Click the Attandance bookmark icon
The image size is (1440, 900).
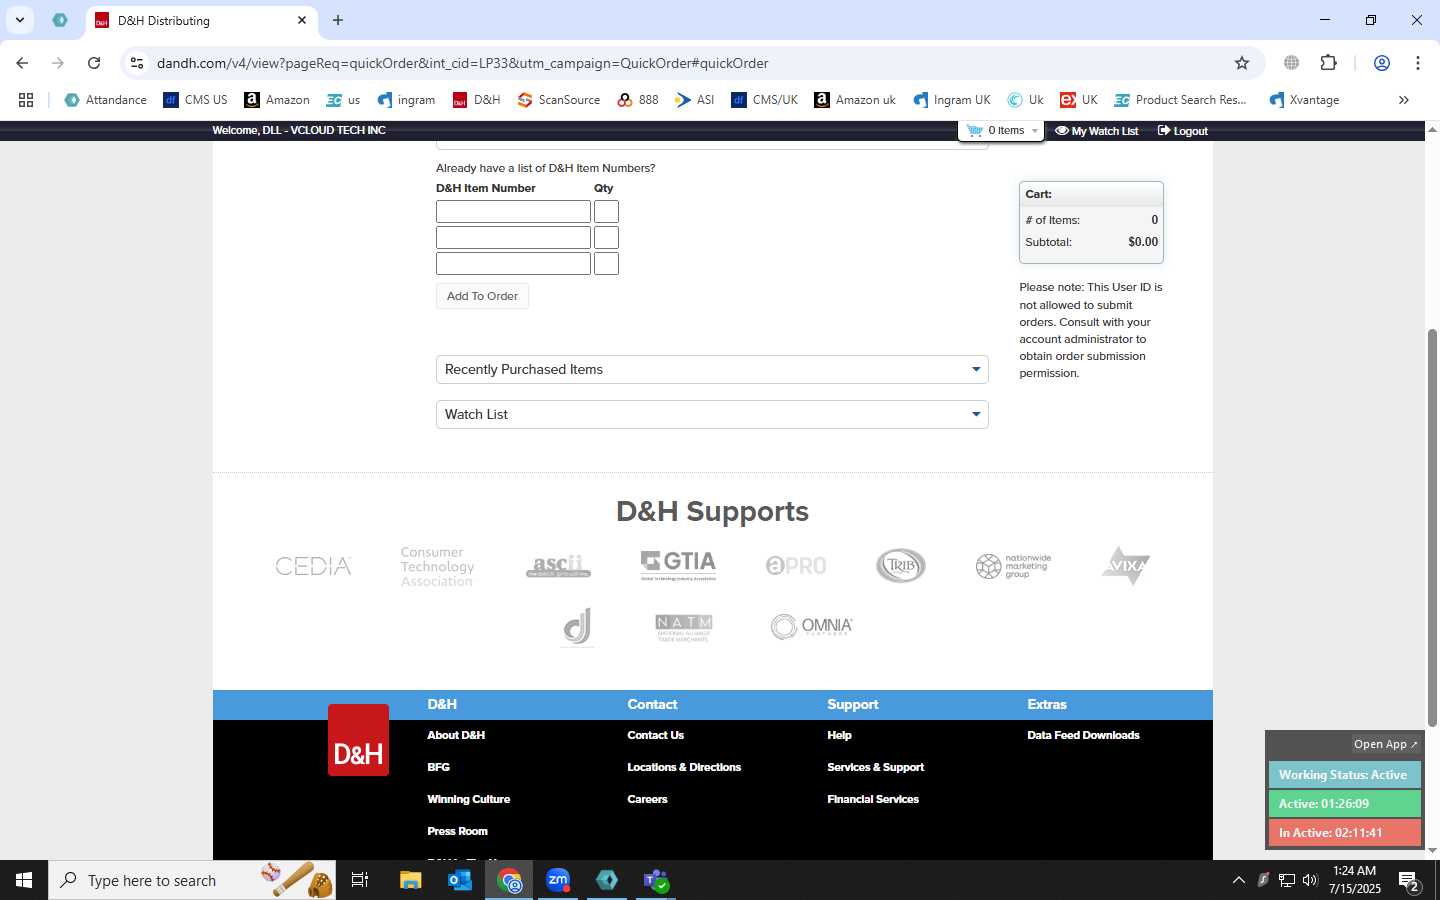pos(72,100)
